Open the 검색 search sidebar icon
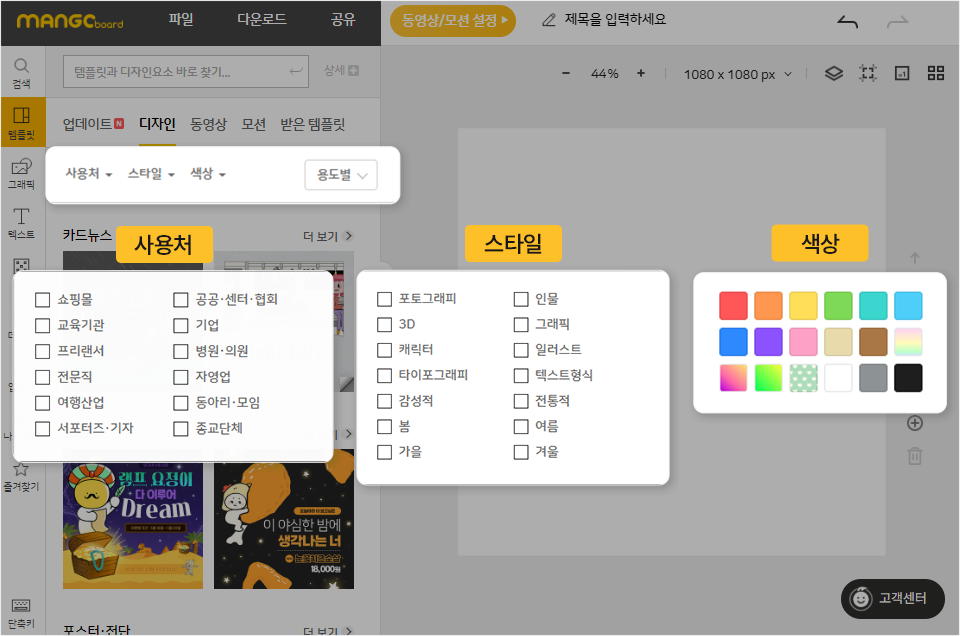This screenshot has height=636, width=960. coord(21,72)
